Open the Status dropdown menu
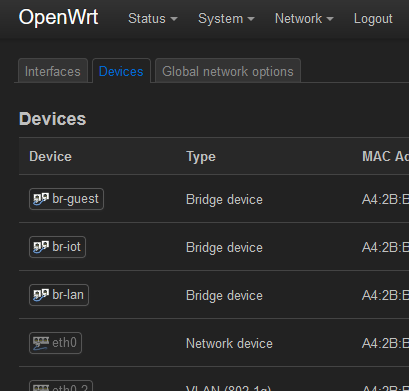409x391 pixels. [x=153, y=19]
